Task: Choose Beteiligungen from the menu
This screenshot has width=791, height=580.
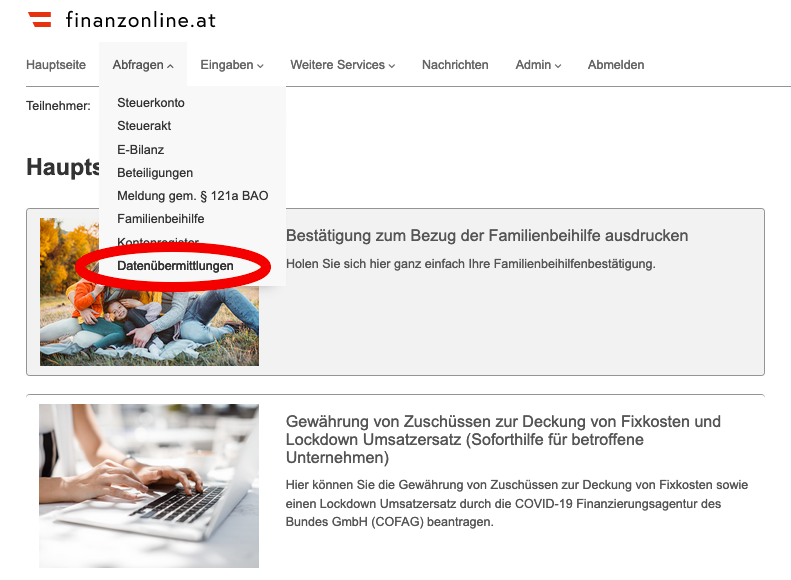Action: pos(155,172)
